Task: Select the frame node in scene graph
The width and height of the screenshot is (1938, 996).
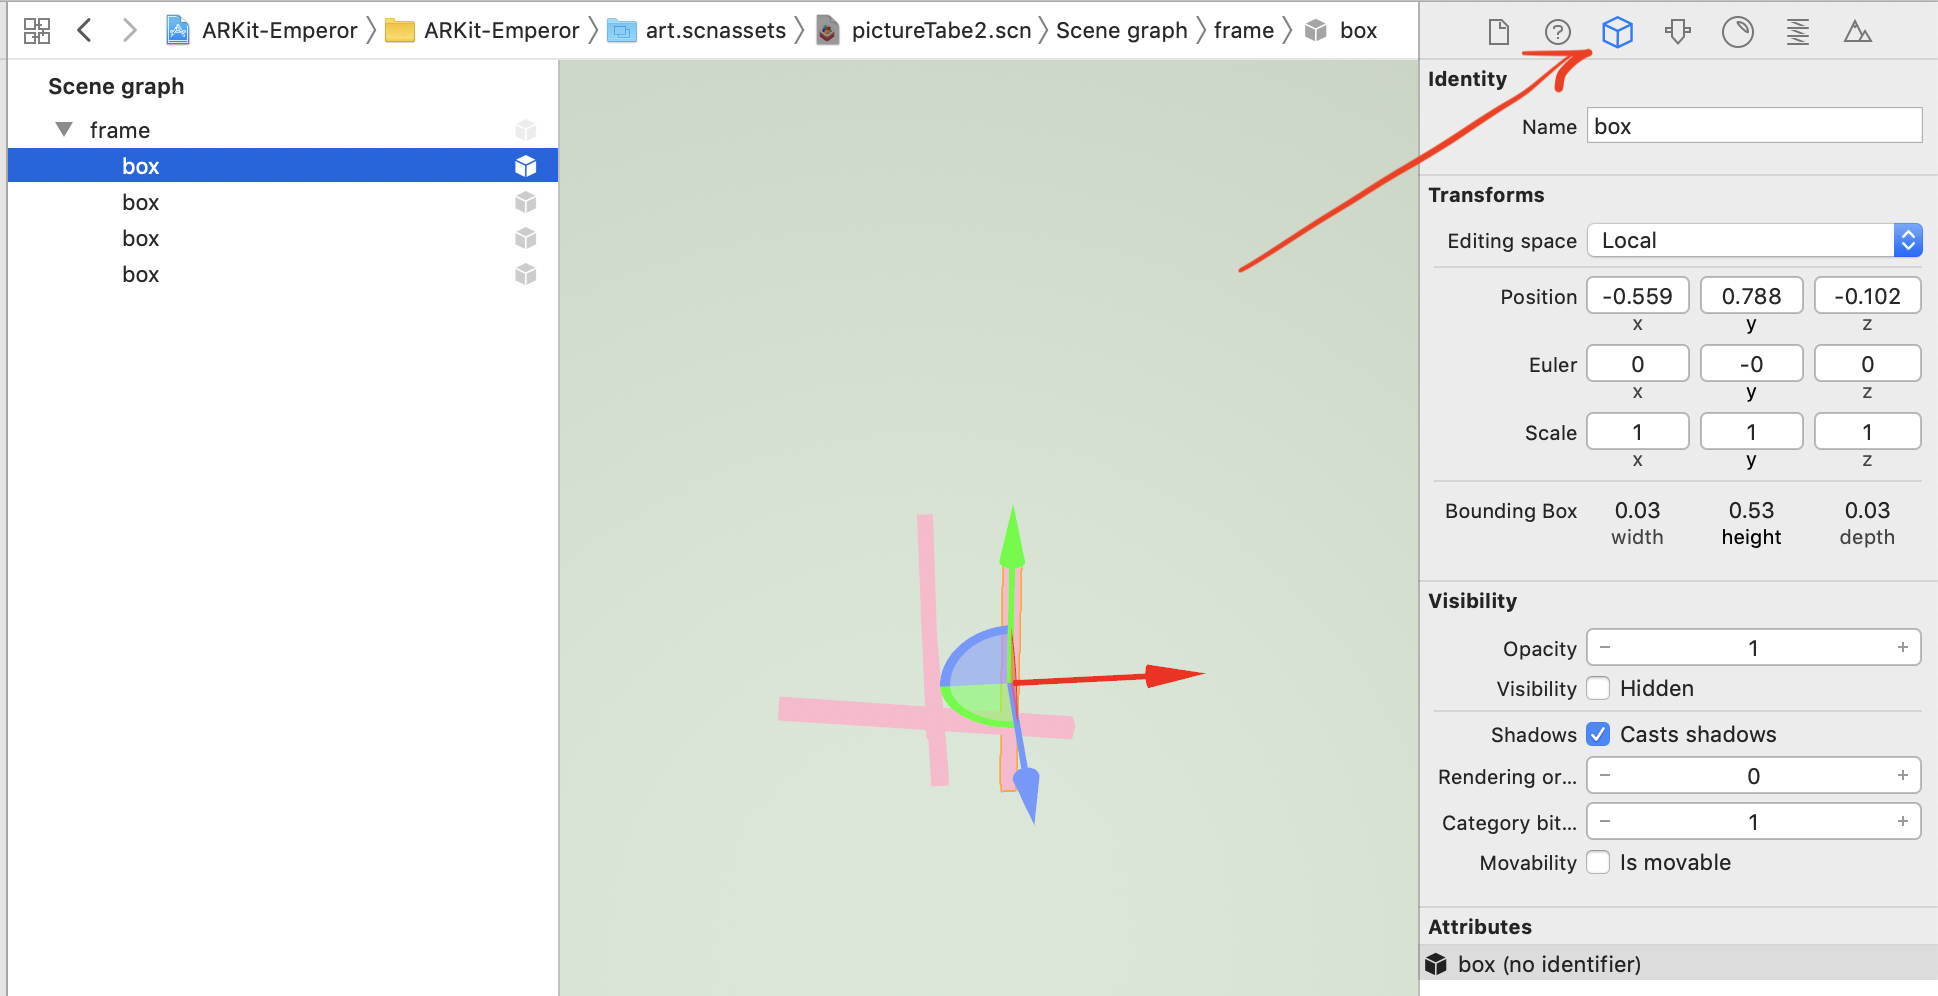Action: pyautogui.click(x=283, y=130)
